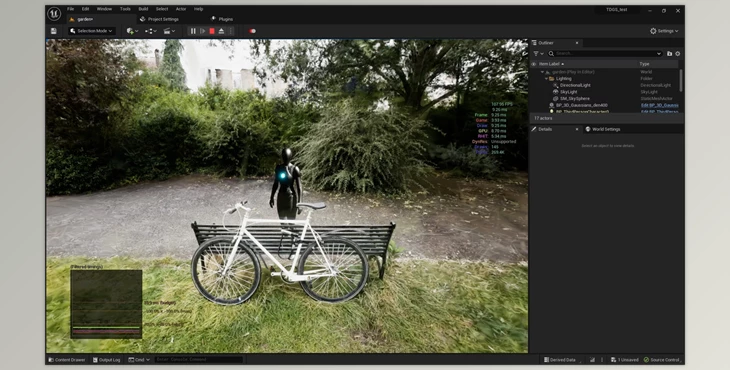Click the statistics chart icon in status bar
The image size is (730, 370).
(x=592, y=360)
